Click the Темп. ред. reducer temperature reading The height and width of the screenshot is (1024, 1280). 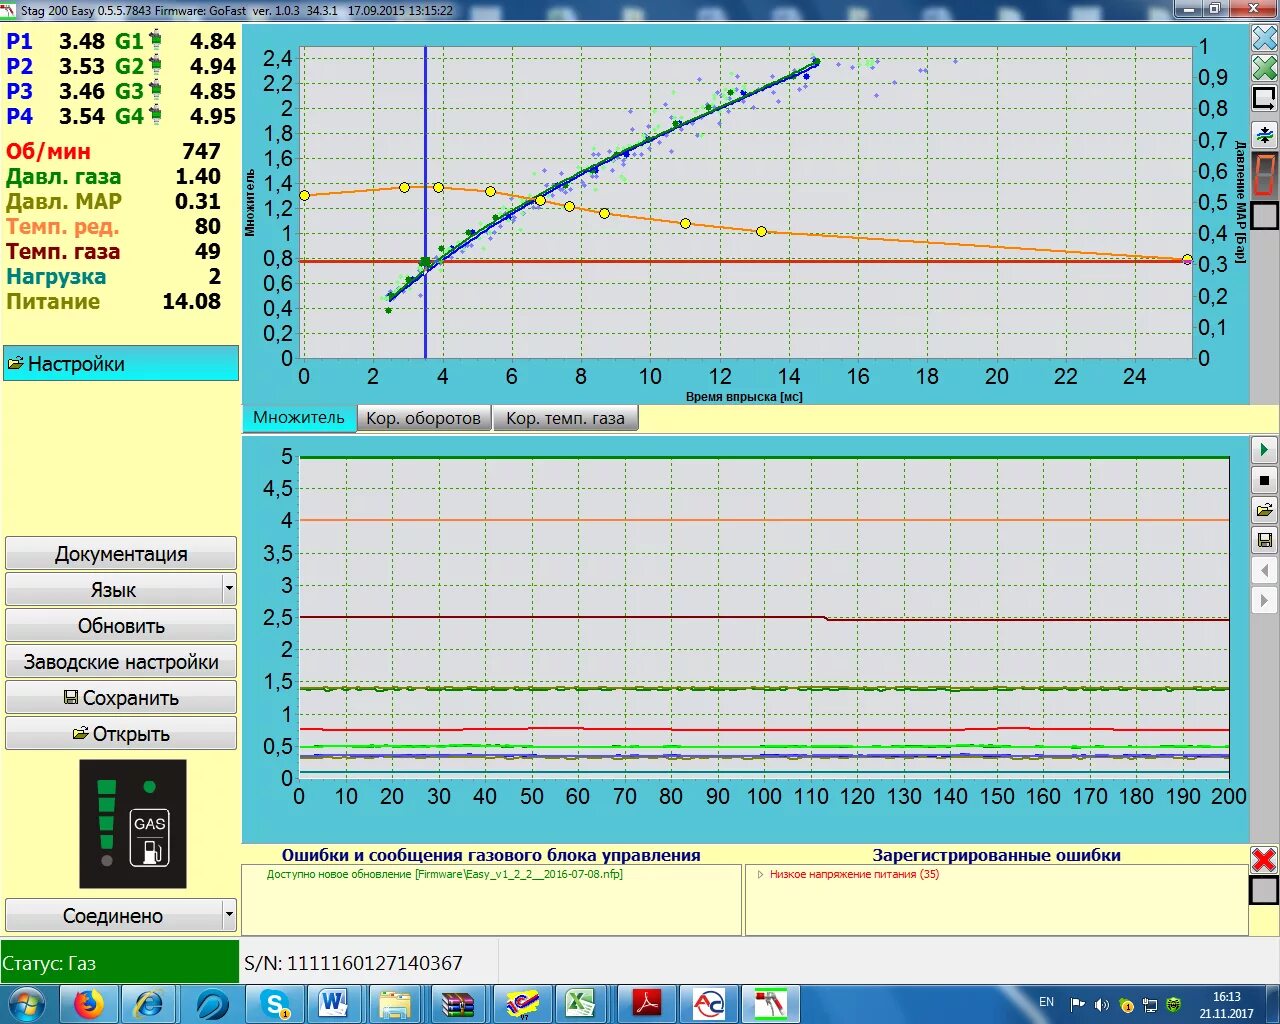coord(113,226)
